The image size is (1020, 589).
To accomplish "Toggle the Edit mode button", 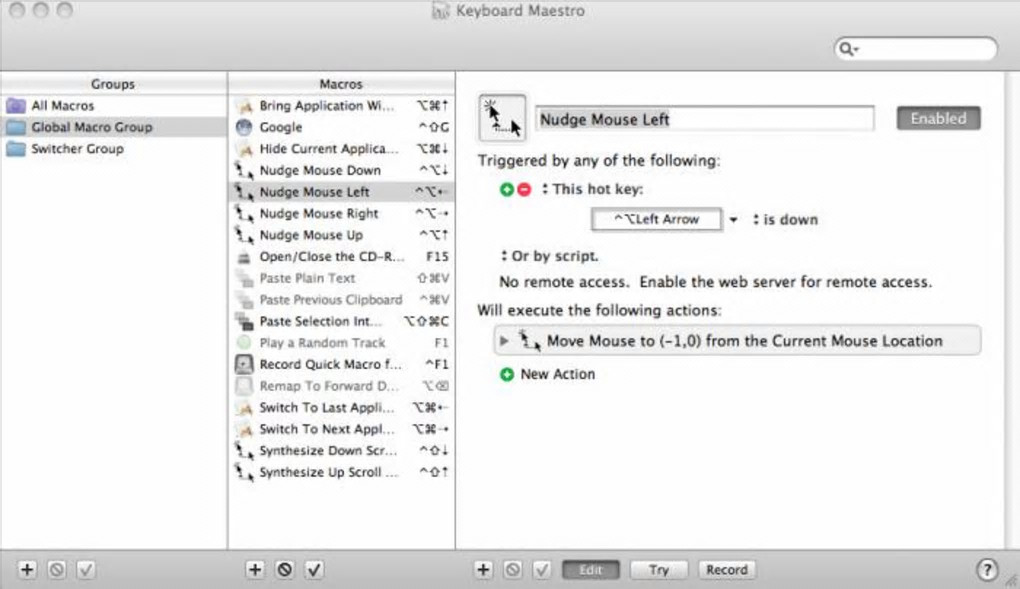I will pyautogui.click(x=591, y=570).
